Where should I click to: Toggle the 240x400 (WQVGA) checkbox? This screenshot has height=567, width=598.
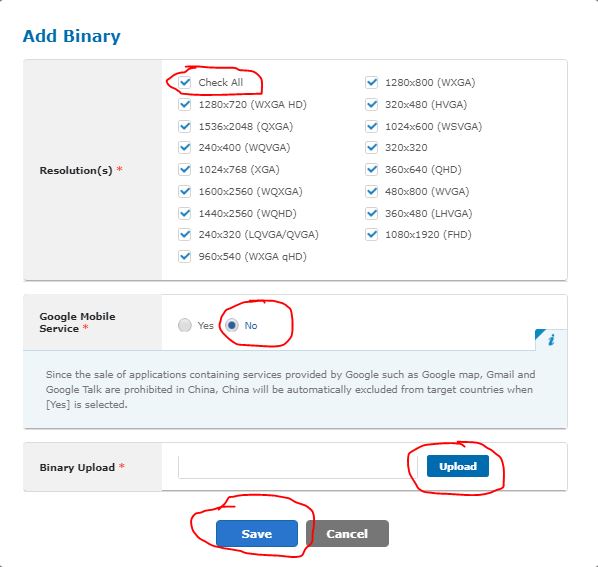pos(185,148)
